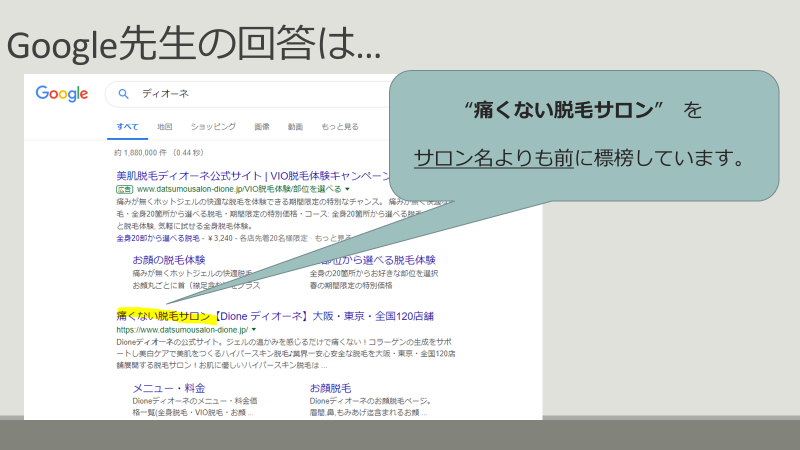Screen dimensions: 800x450
Task: Open the もっと見る menu
Action: (340, 127)
